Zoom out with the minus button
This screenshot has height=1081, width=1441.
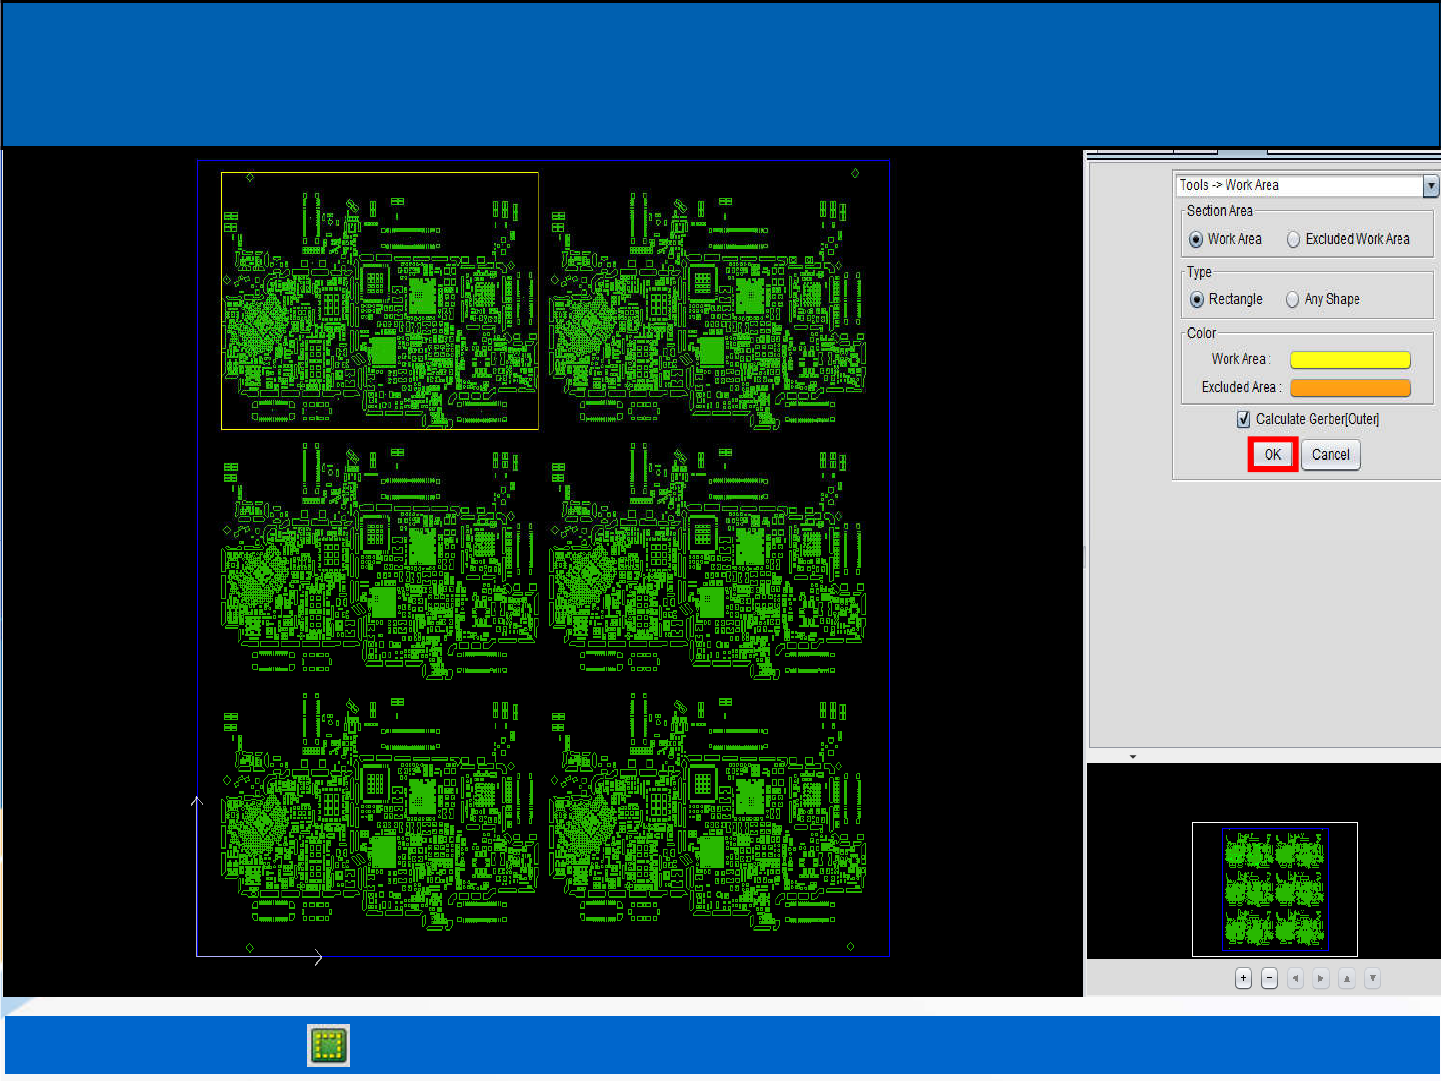click(1269, 978)
